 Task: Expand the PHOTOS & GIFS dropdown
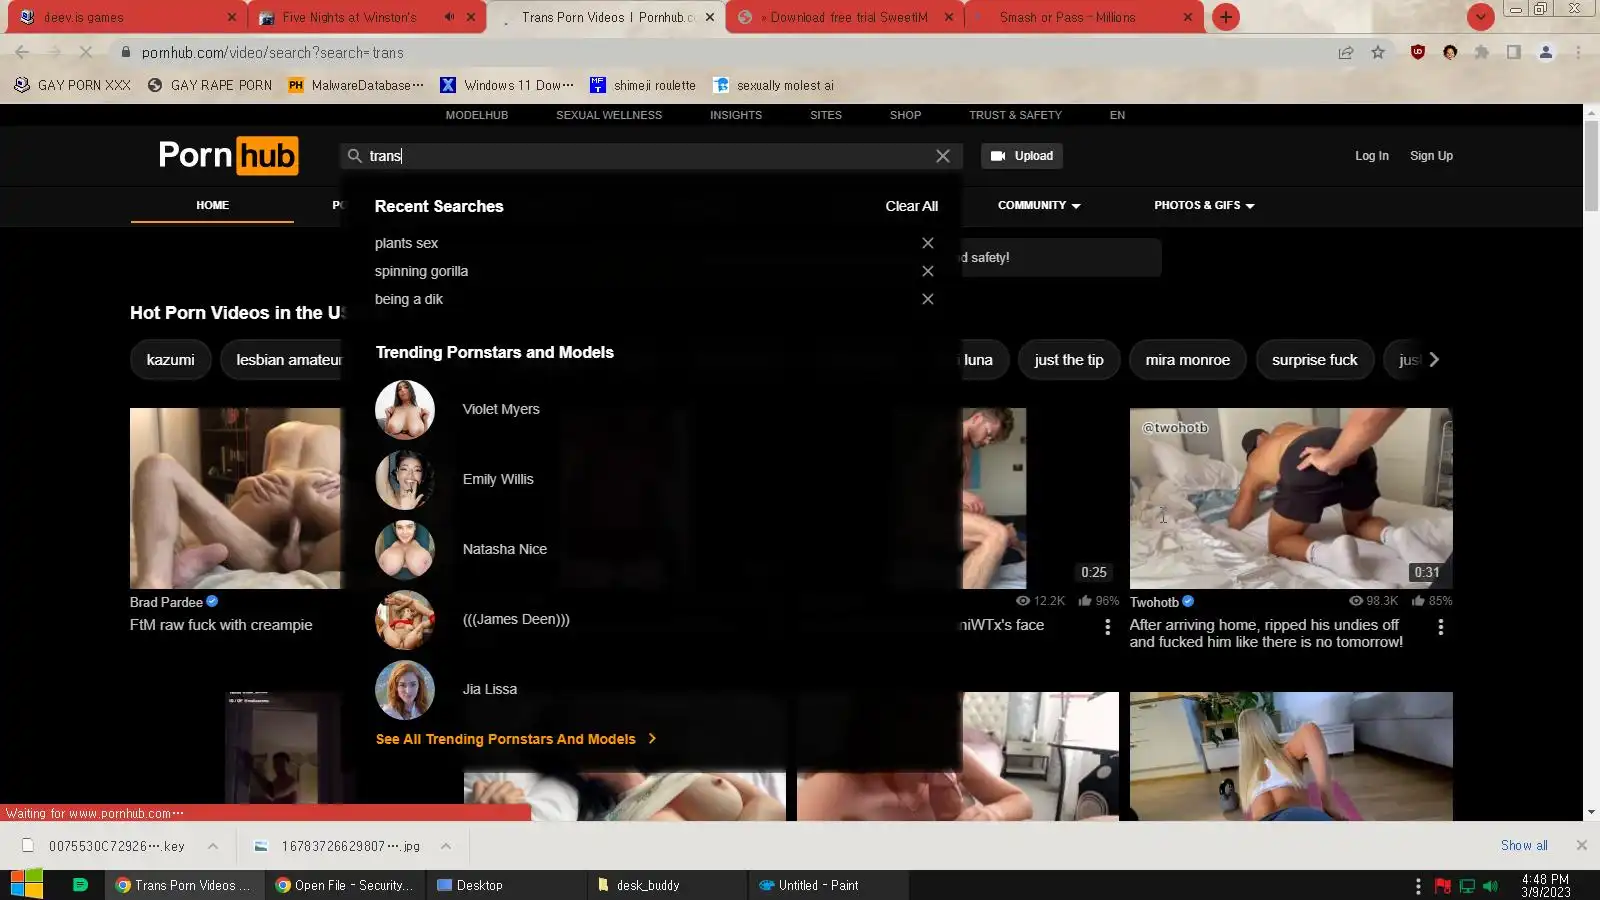tap(1204, 205)
